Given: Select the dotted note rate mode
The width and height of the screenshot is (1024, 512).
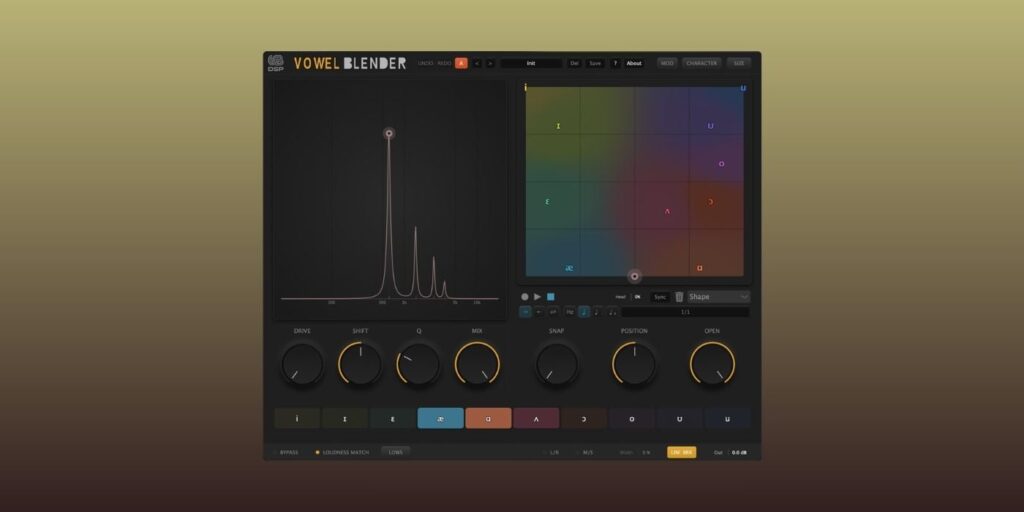Looking at the screenshot, I should (x=598, y=312).
